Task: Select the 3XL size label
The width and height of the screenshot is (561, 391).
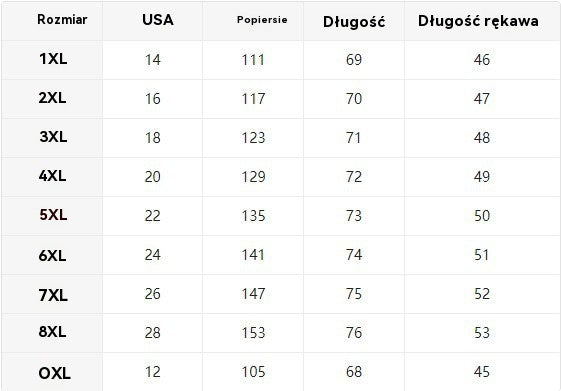Action: tap(53, 137)
